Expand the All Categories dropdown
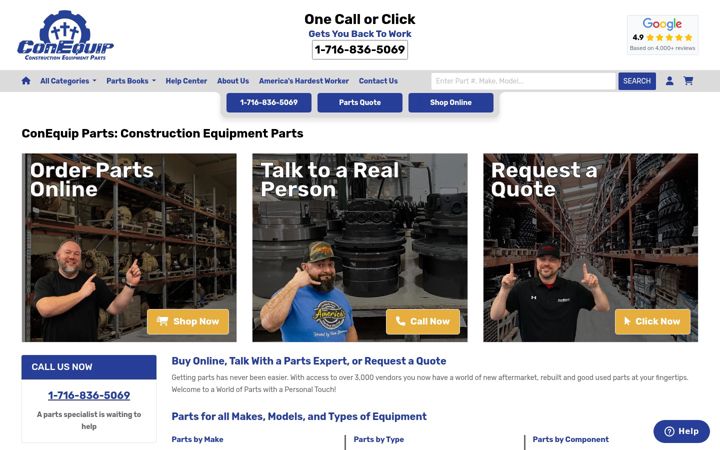 pos(68,81)
